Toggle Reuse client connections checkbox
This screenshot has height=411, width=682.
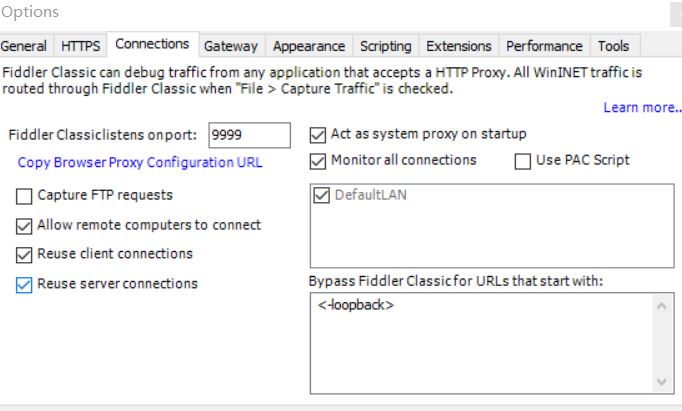pos(25,254)
